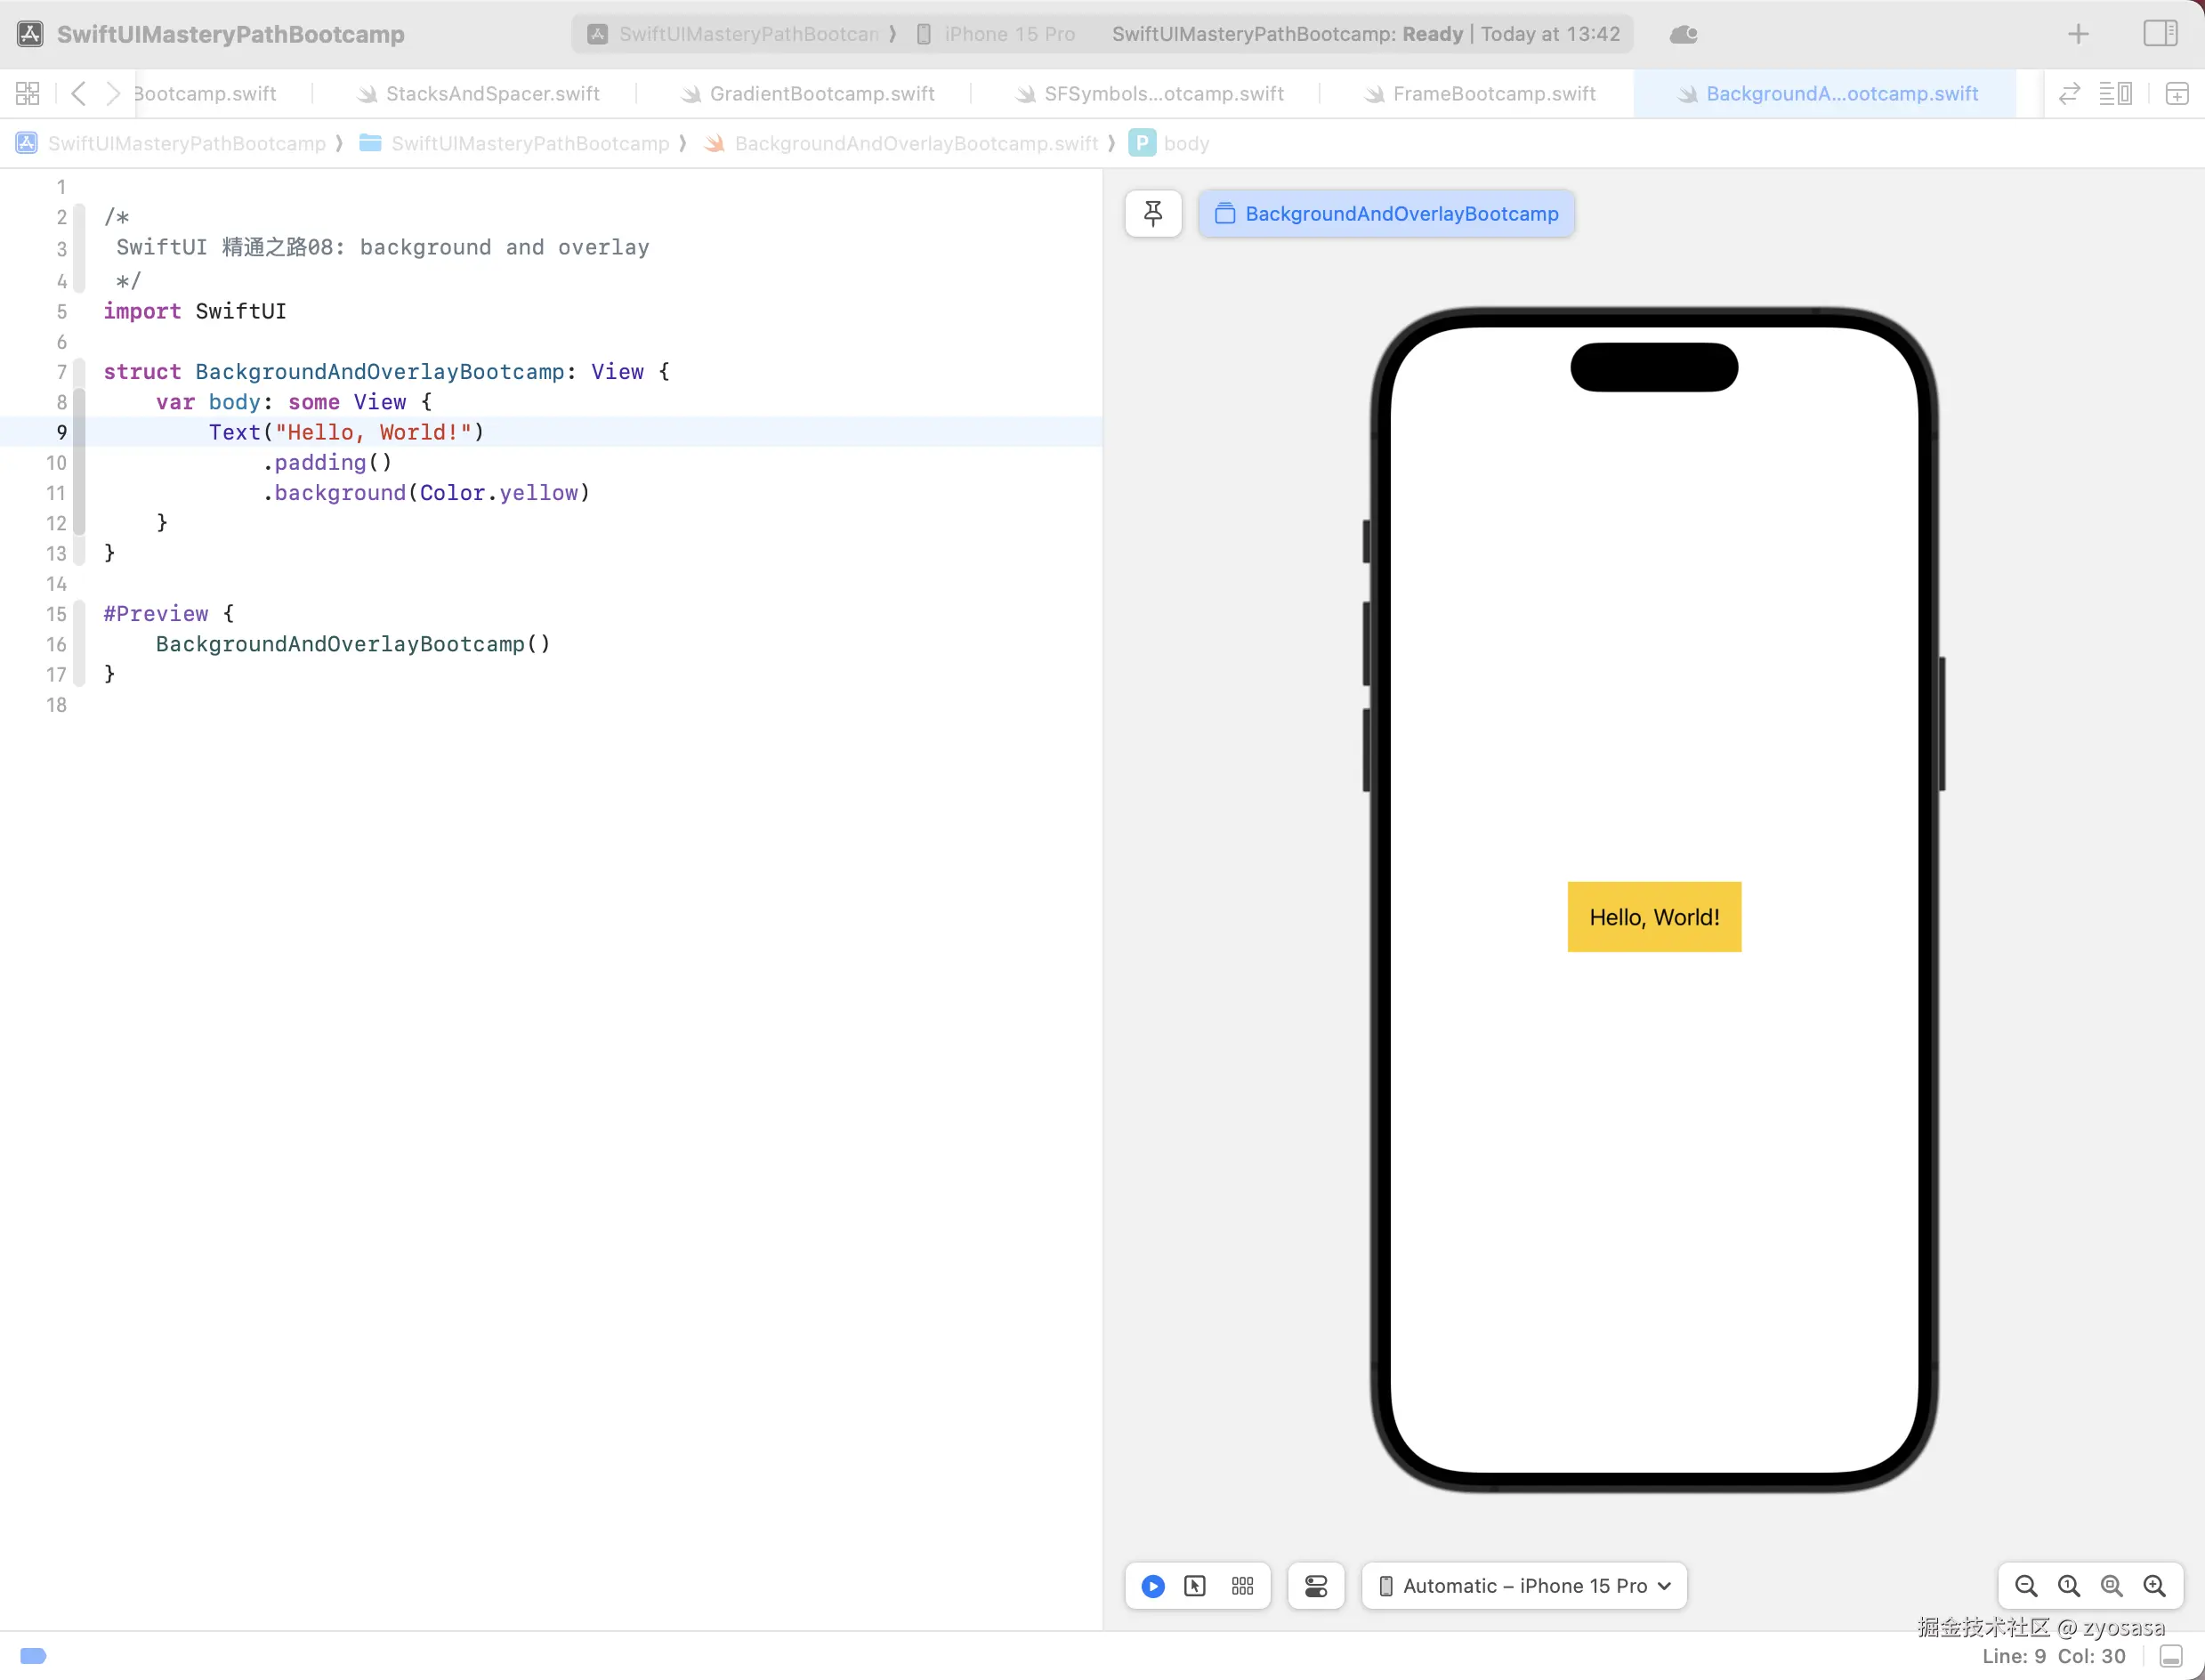This screenshot has width=2205, height=1680.
Task: Start live preview mode
Action: tap(1152, 1586)
